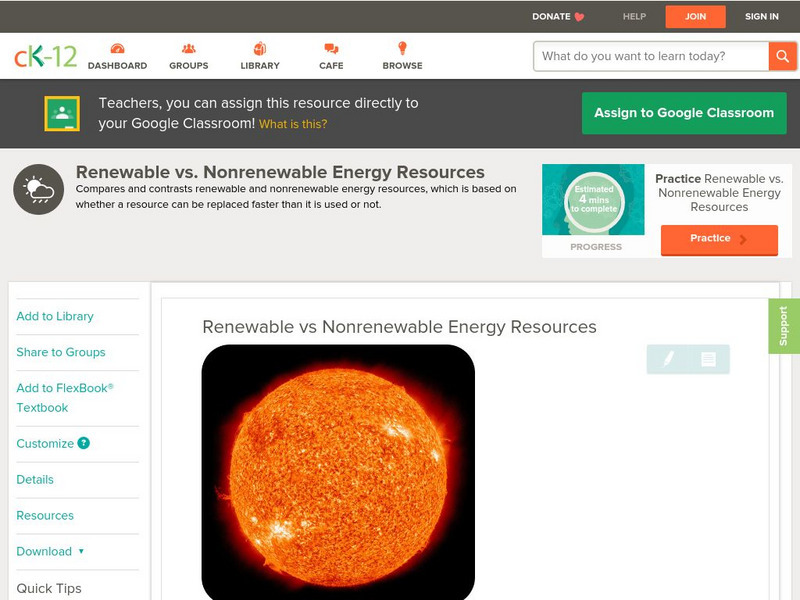Click the search input field
Image resolution: width=800 pixels, height=600 pixels.
651,56
